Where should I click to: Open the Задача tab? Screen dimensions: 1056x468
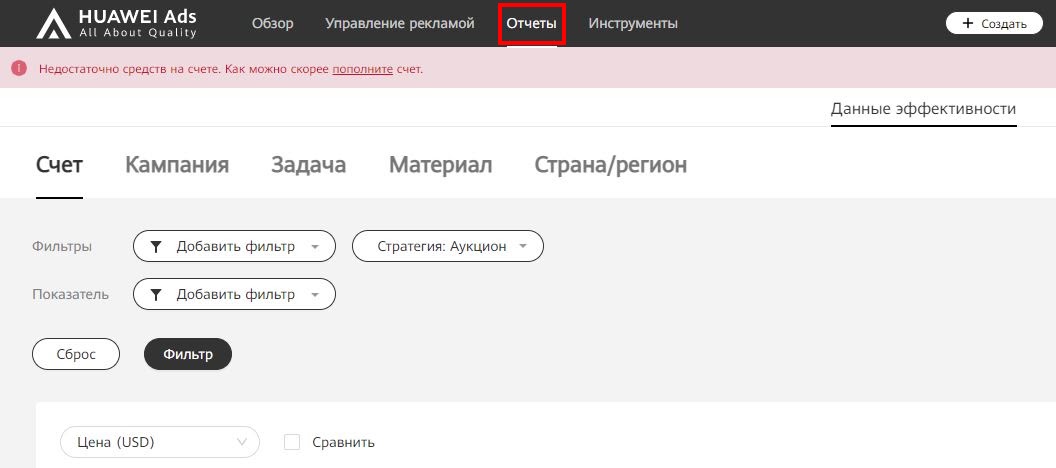(x=308, y=165)
